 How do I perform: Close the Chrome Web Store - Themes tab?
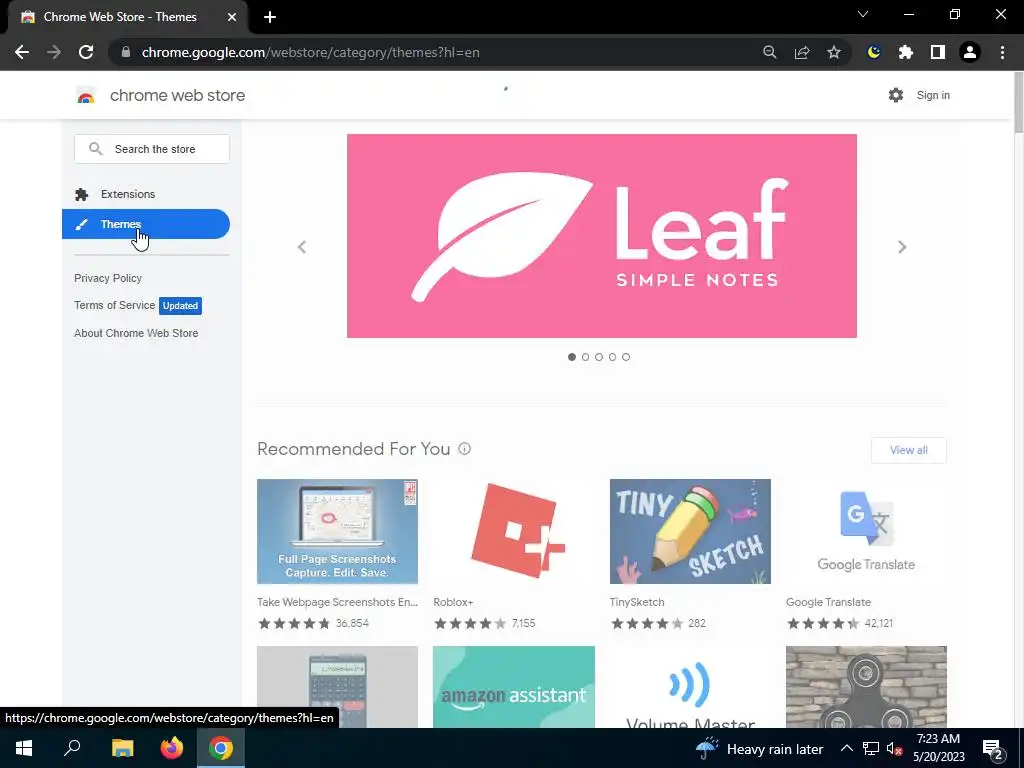click(232, 17)
